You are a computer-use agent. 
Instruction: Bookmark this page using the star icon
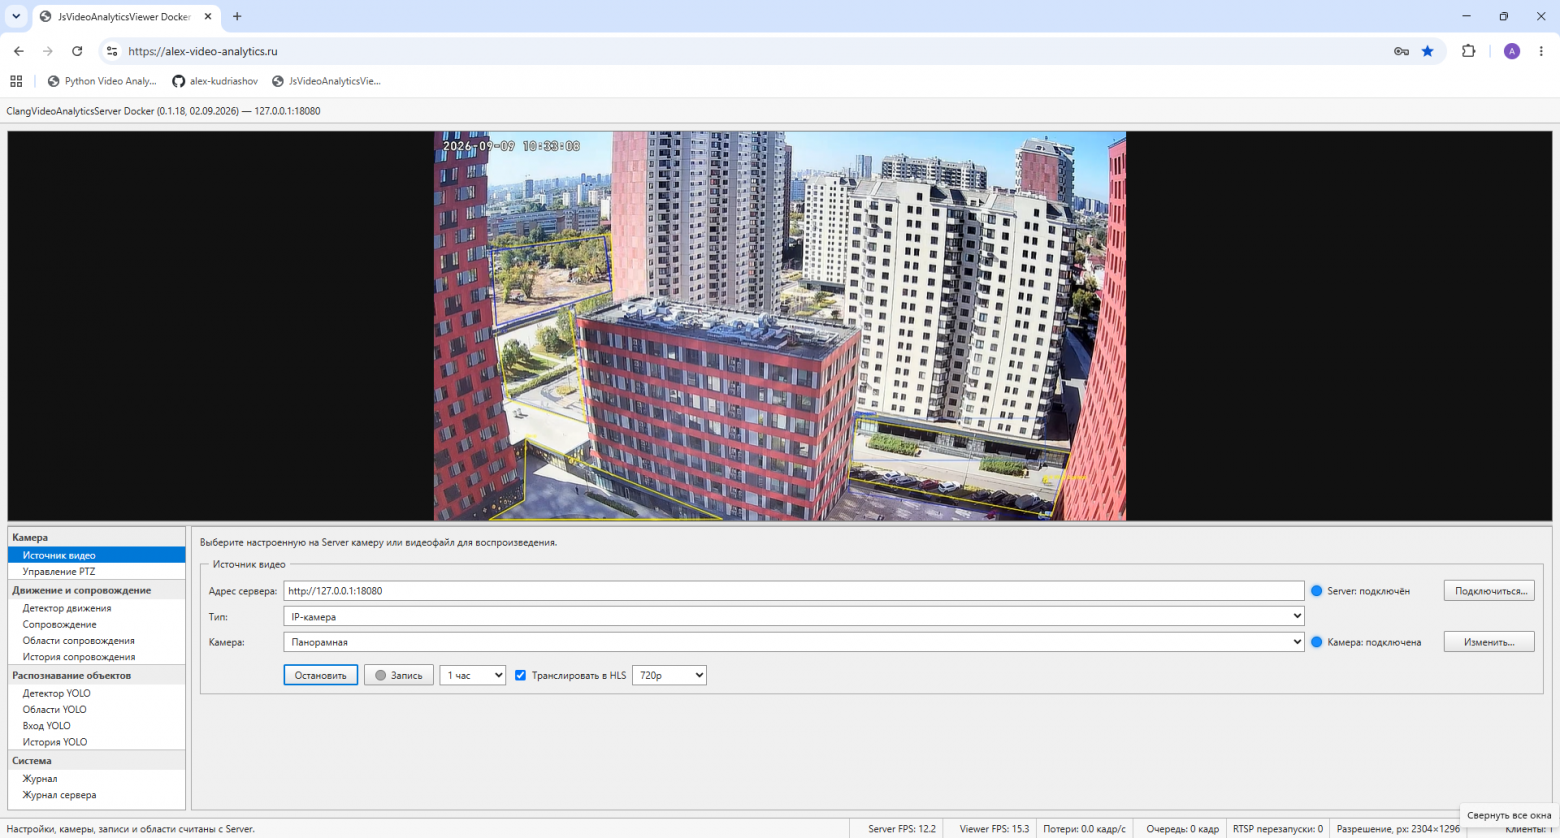(1428, 51)
